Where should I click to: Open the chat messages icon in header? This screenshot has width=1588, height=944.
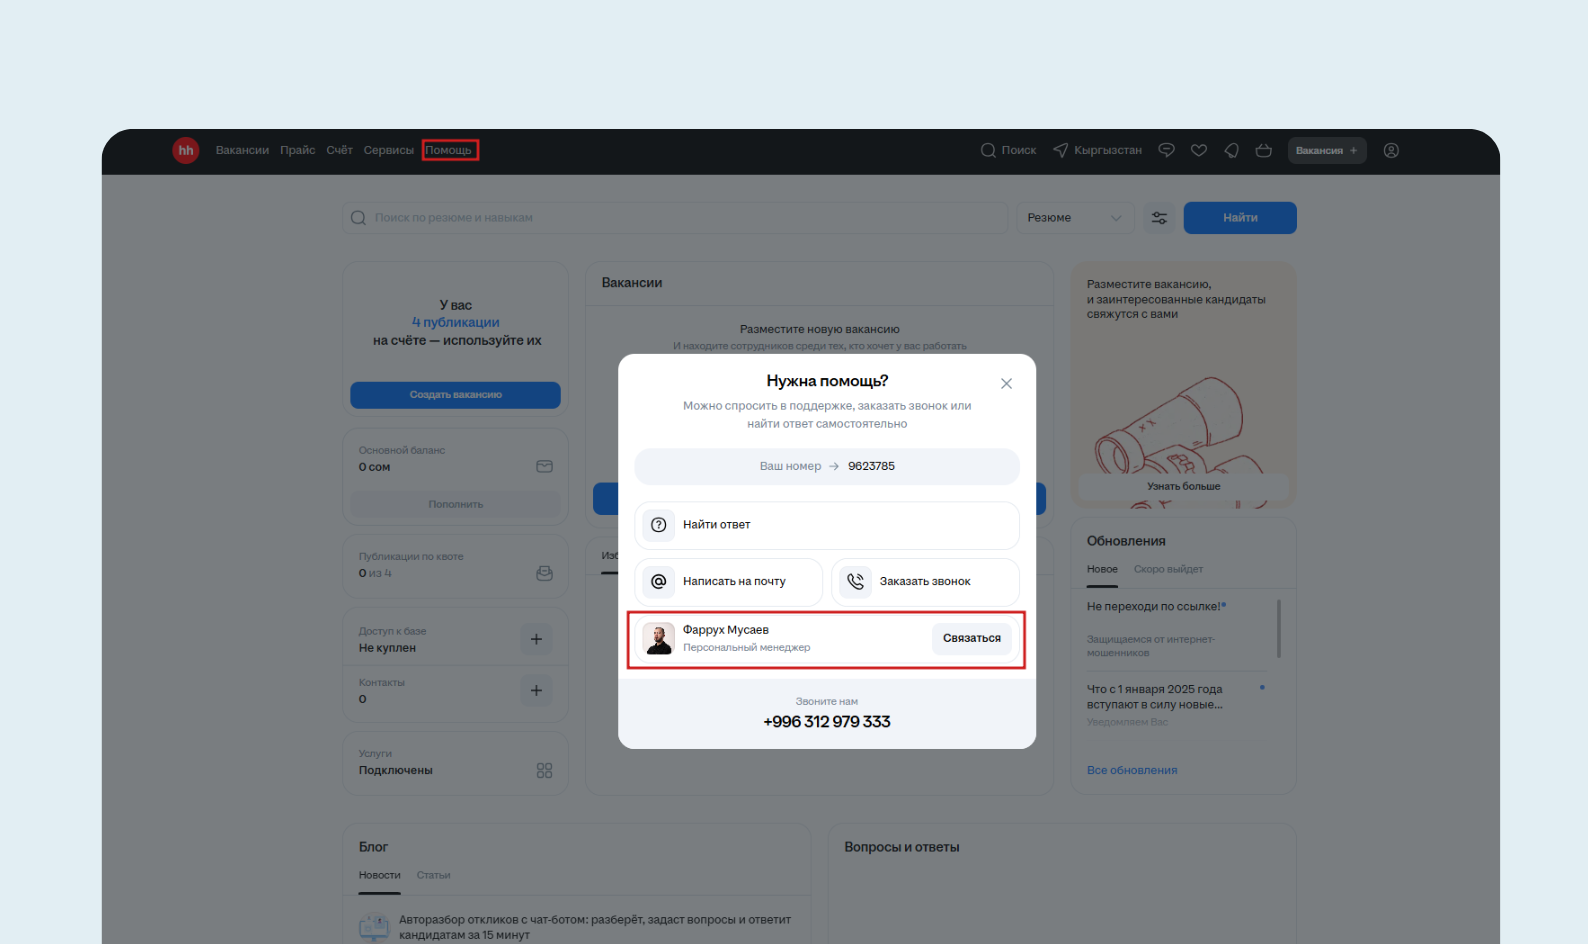tap(1166, 150)
